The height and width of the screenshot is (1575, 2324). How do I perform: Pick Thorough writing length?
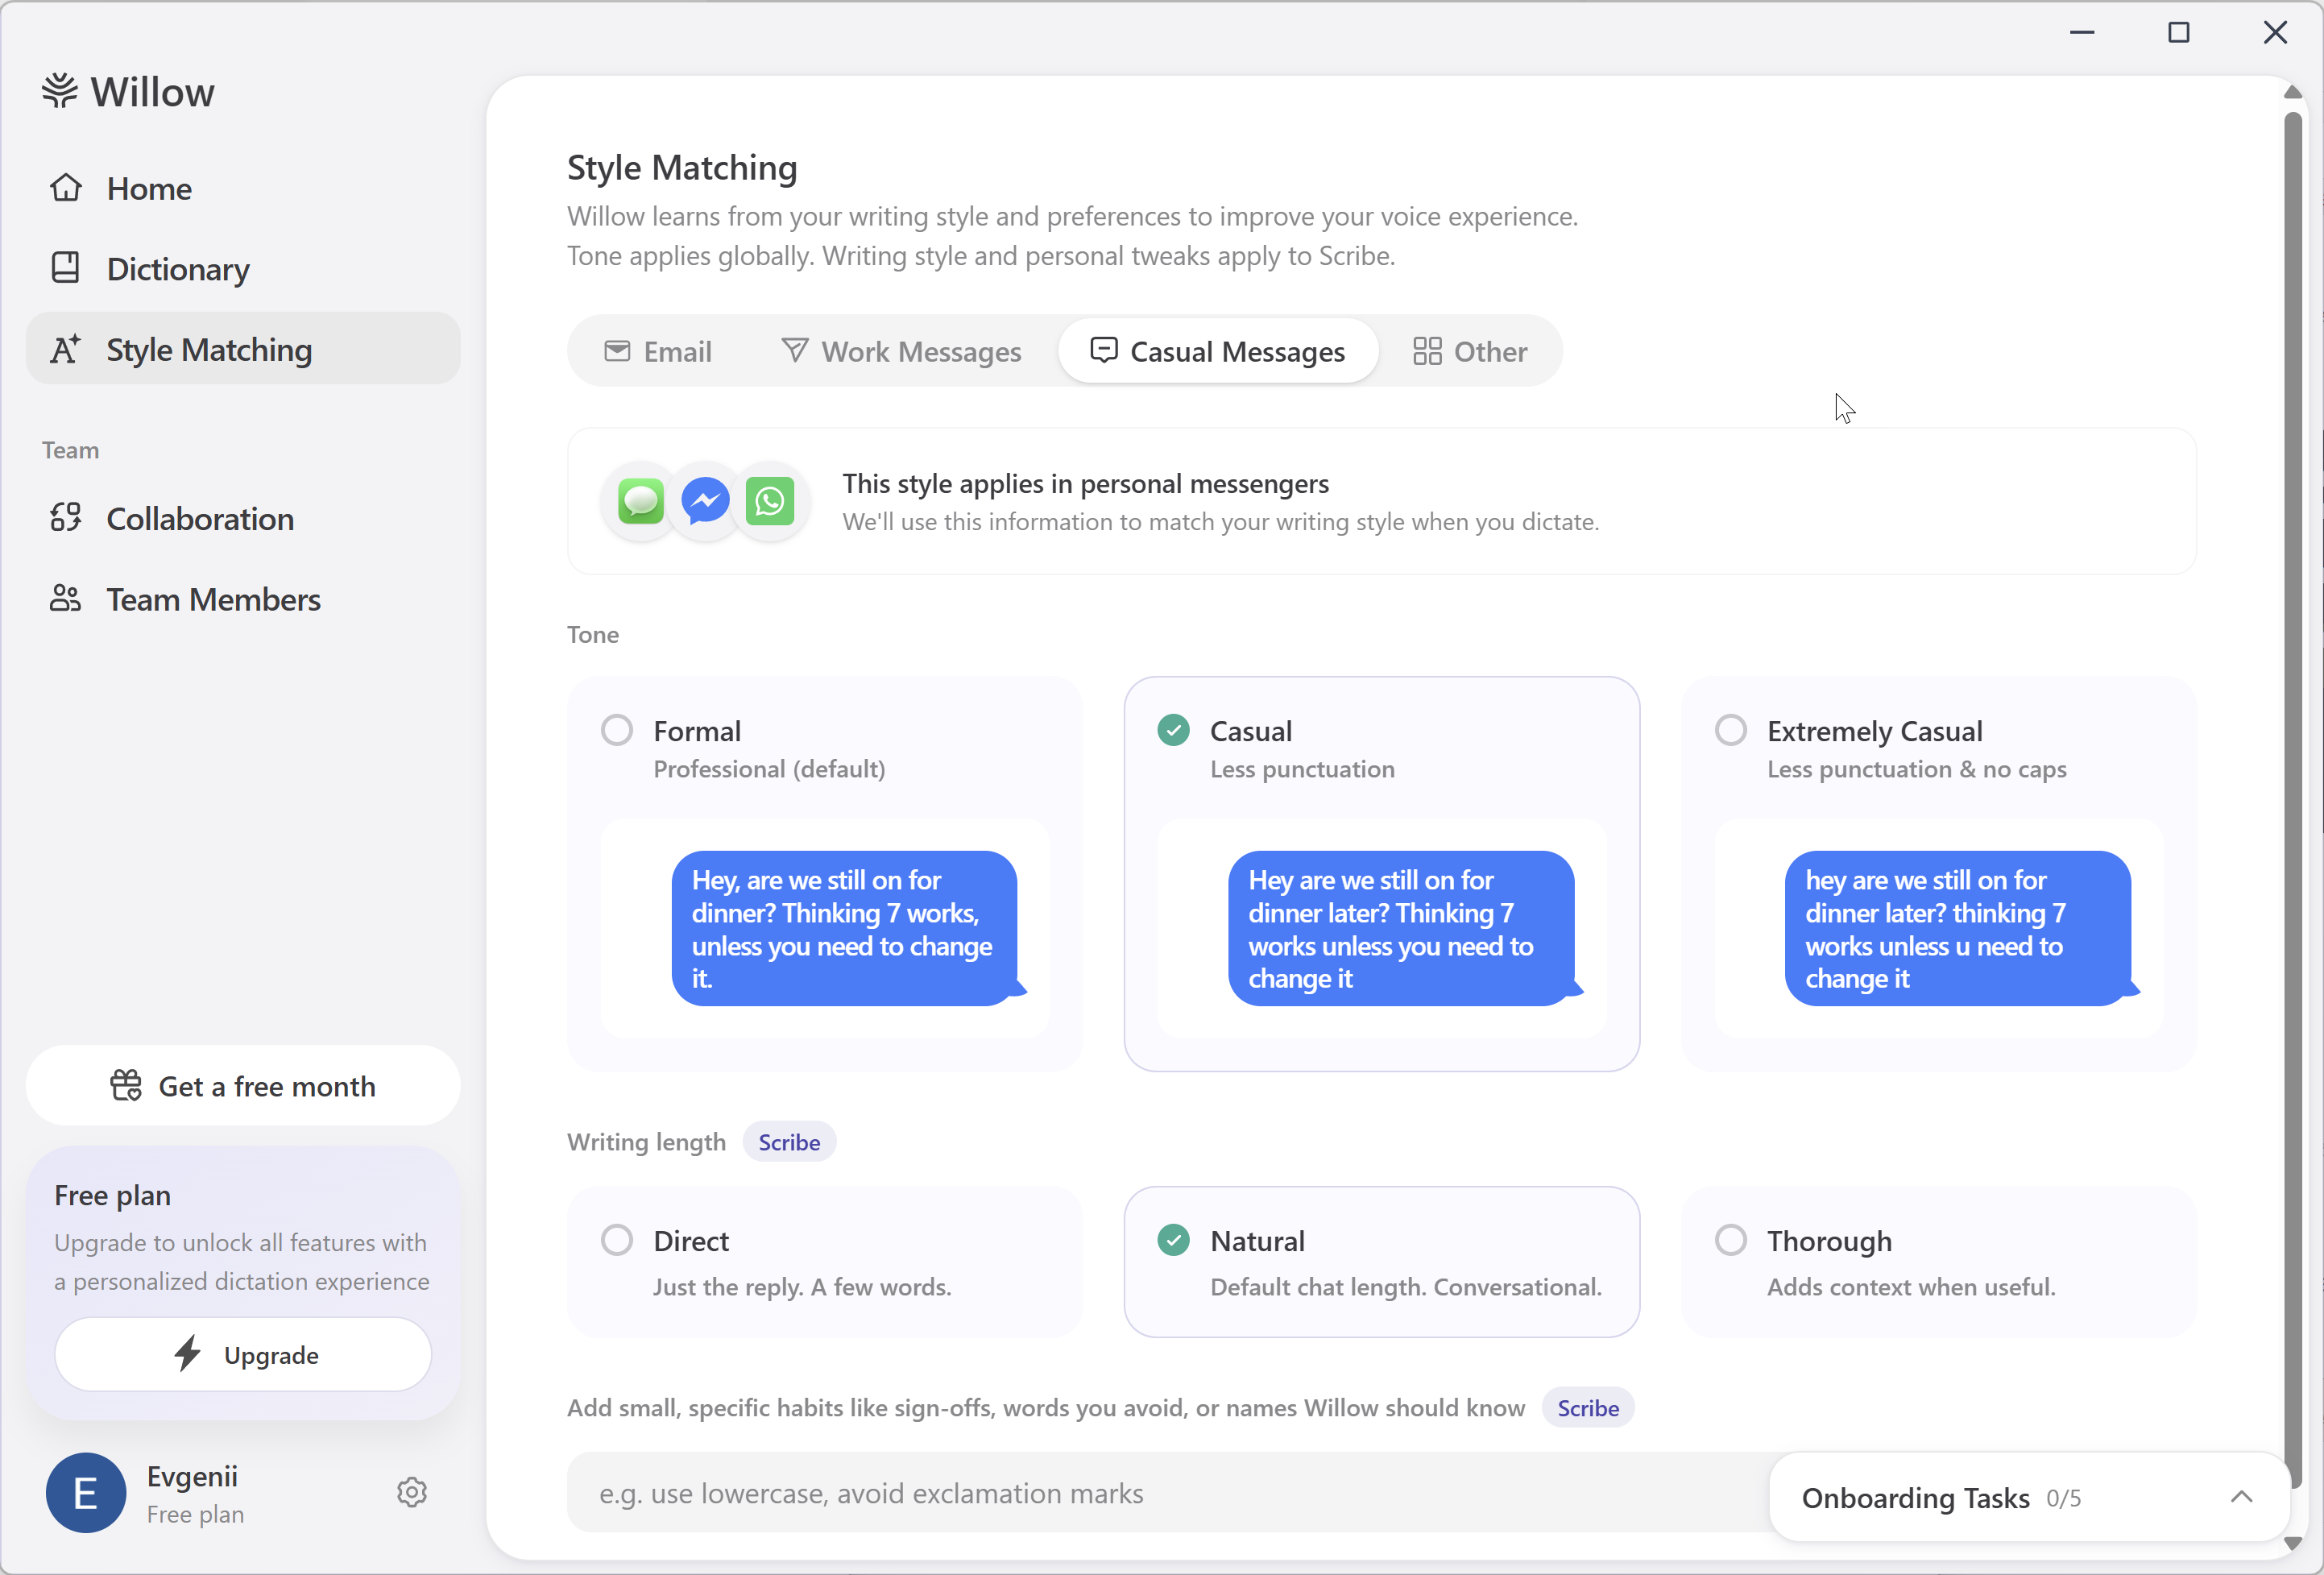pyautogui.click(x=1938, y=1261)
